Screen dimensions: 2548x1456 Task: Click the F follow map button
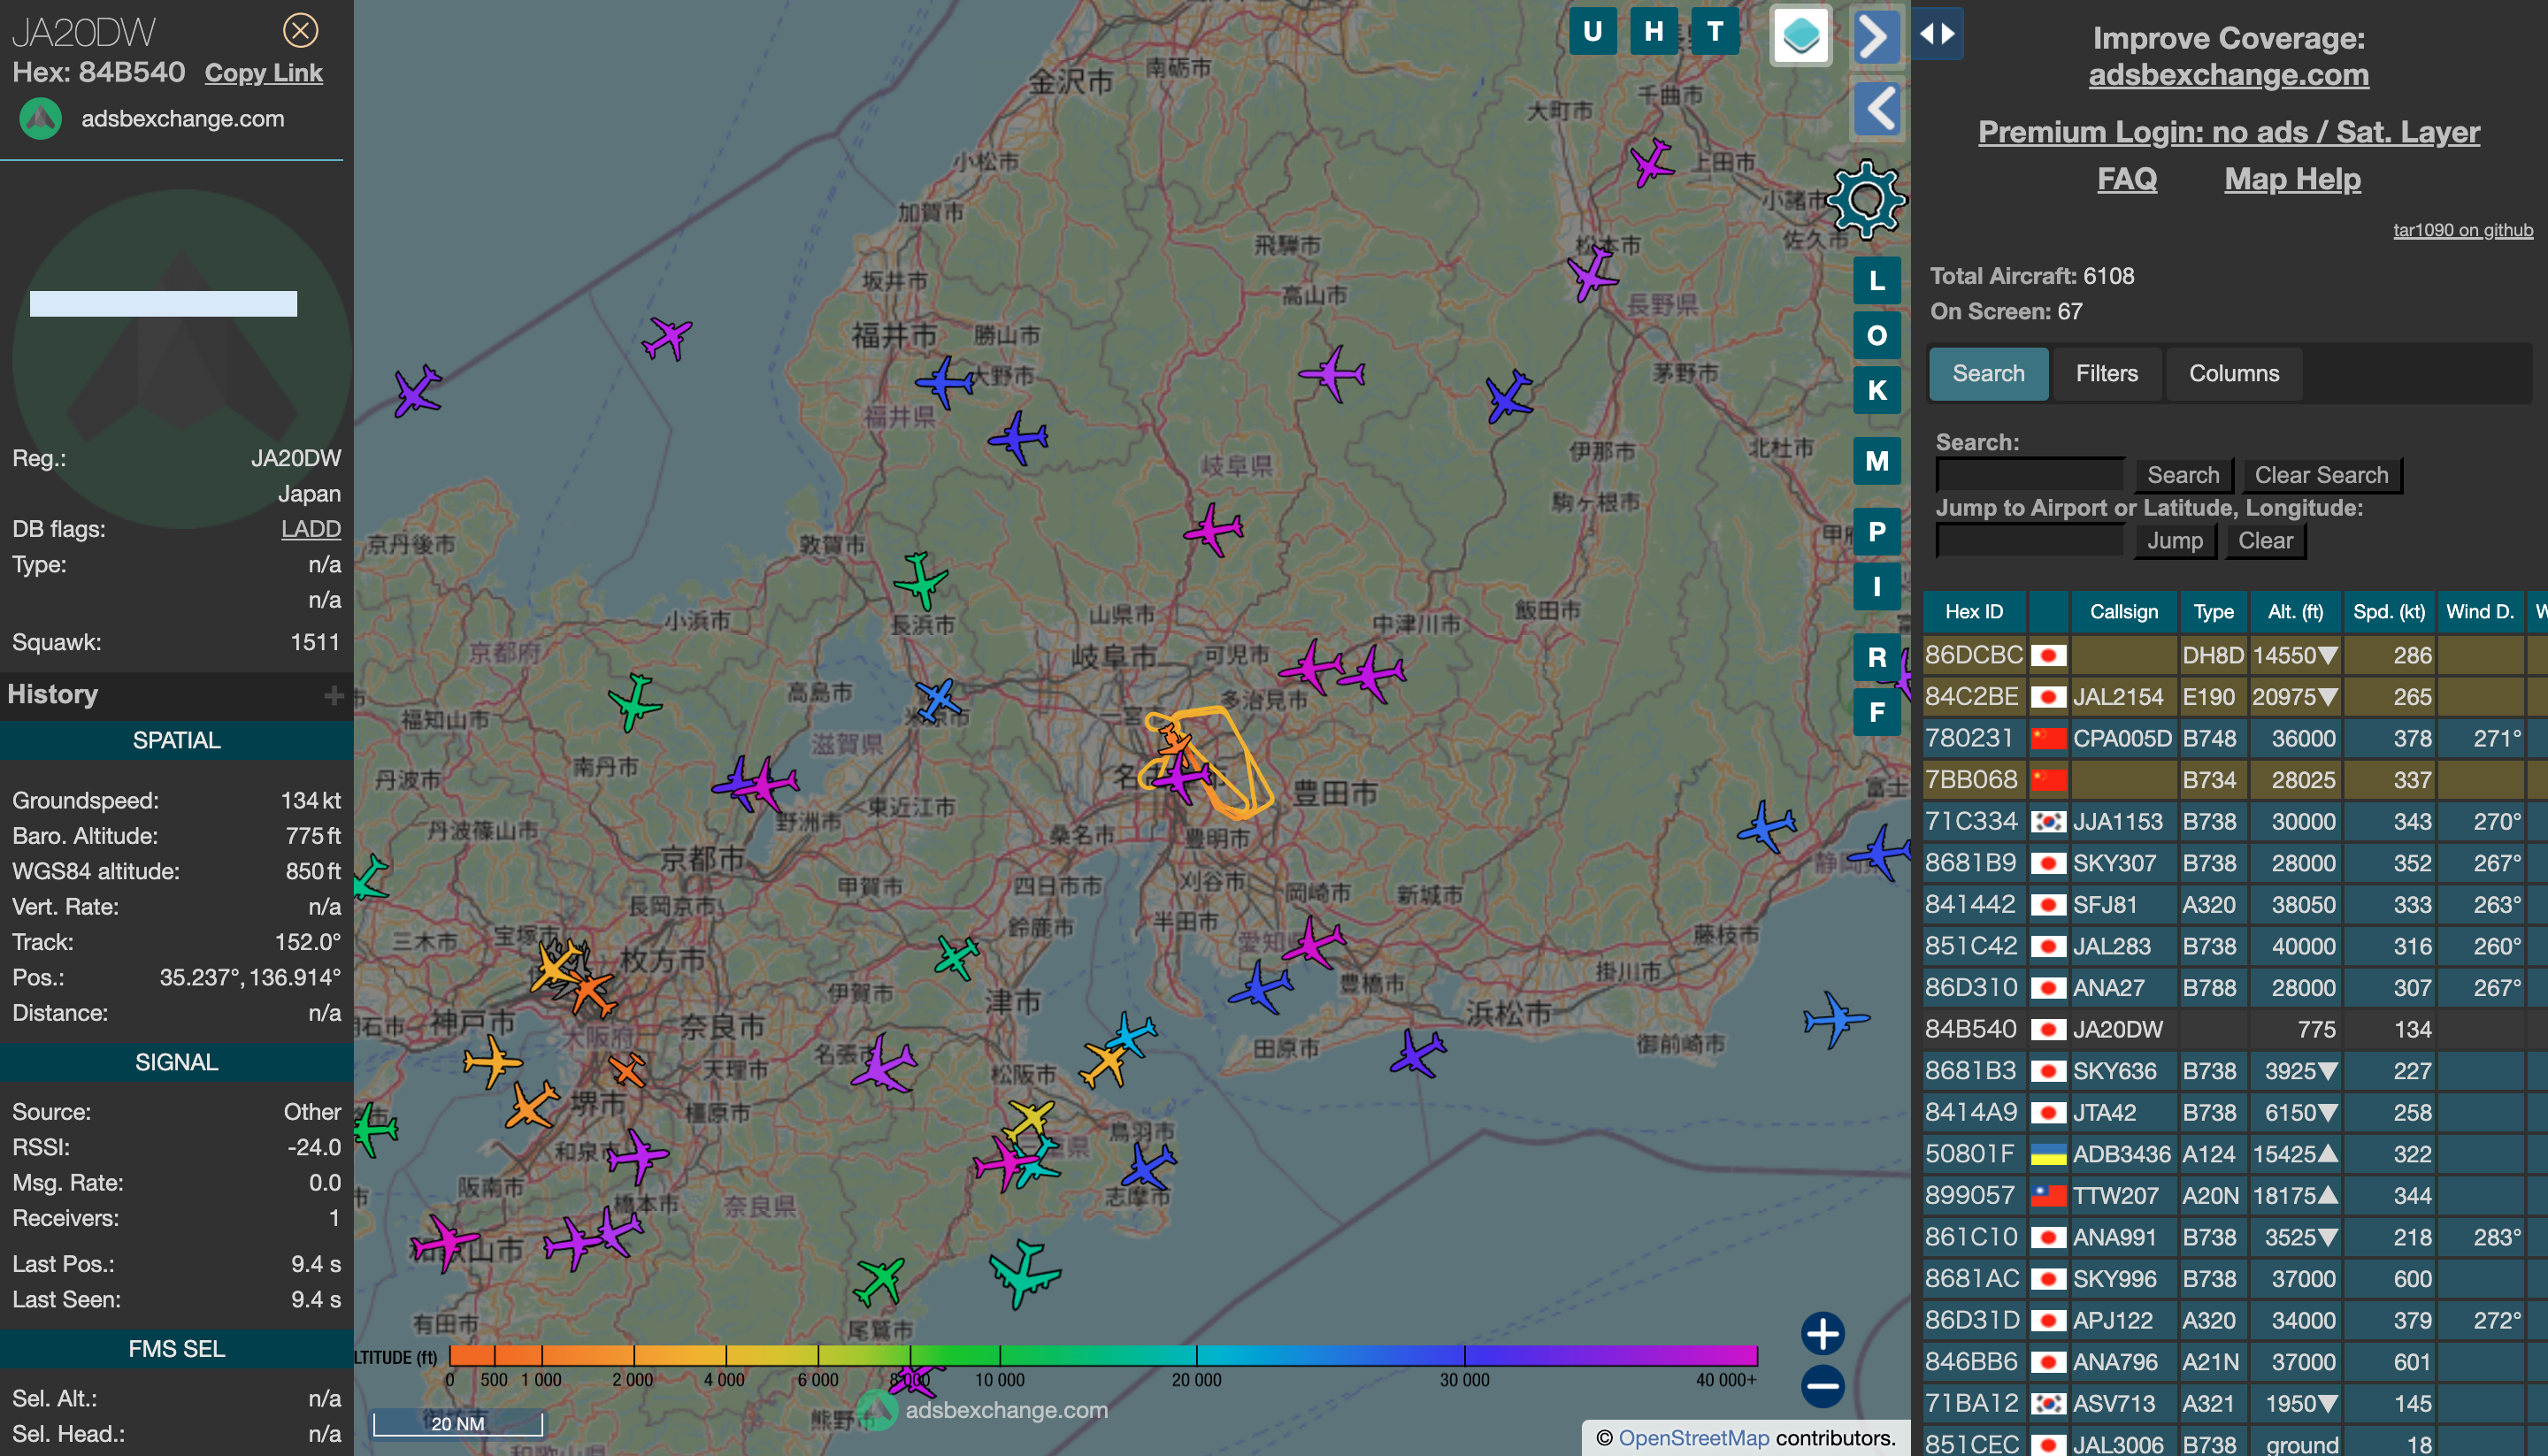coord(1877,712)
